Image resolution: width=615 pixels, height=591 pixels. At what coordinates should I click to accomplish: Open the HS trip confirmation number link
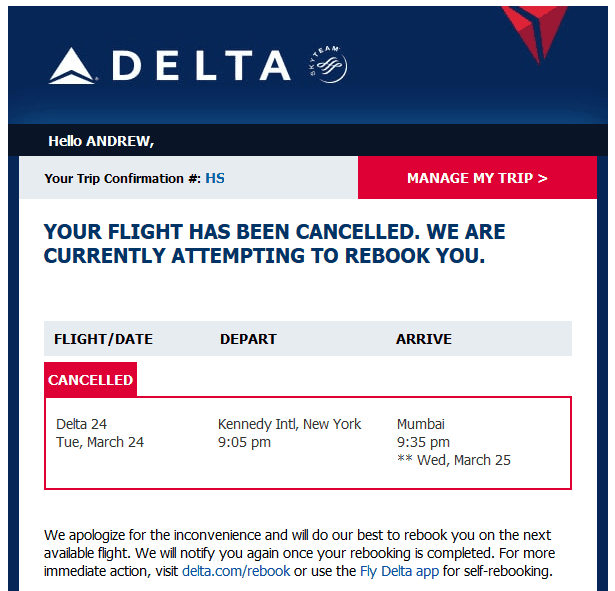[215, 178]
